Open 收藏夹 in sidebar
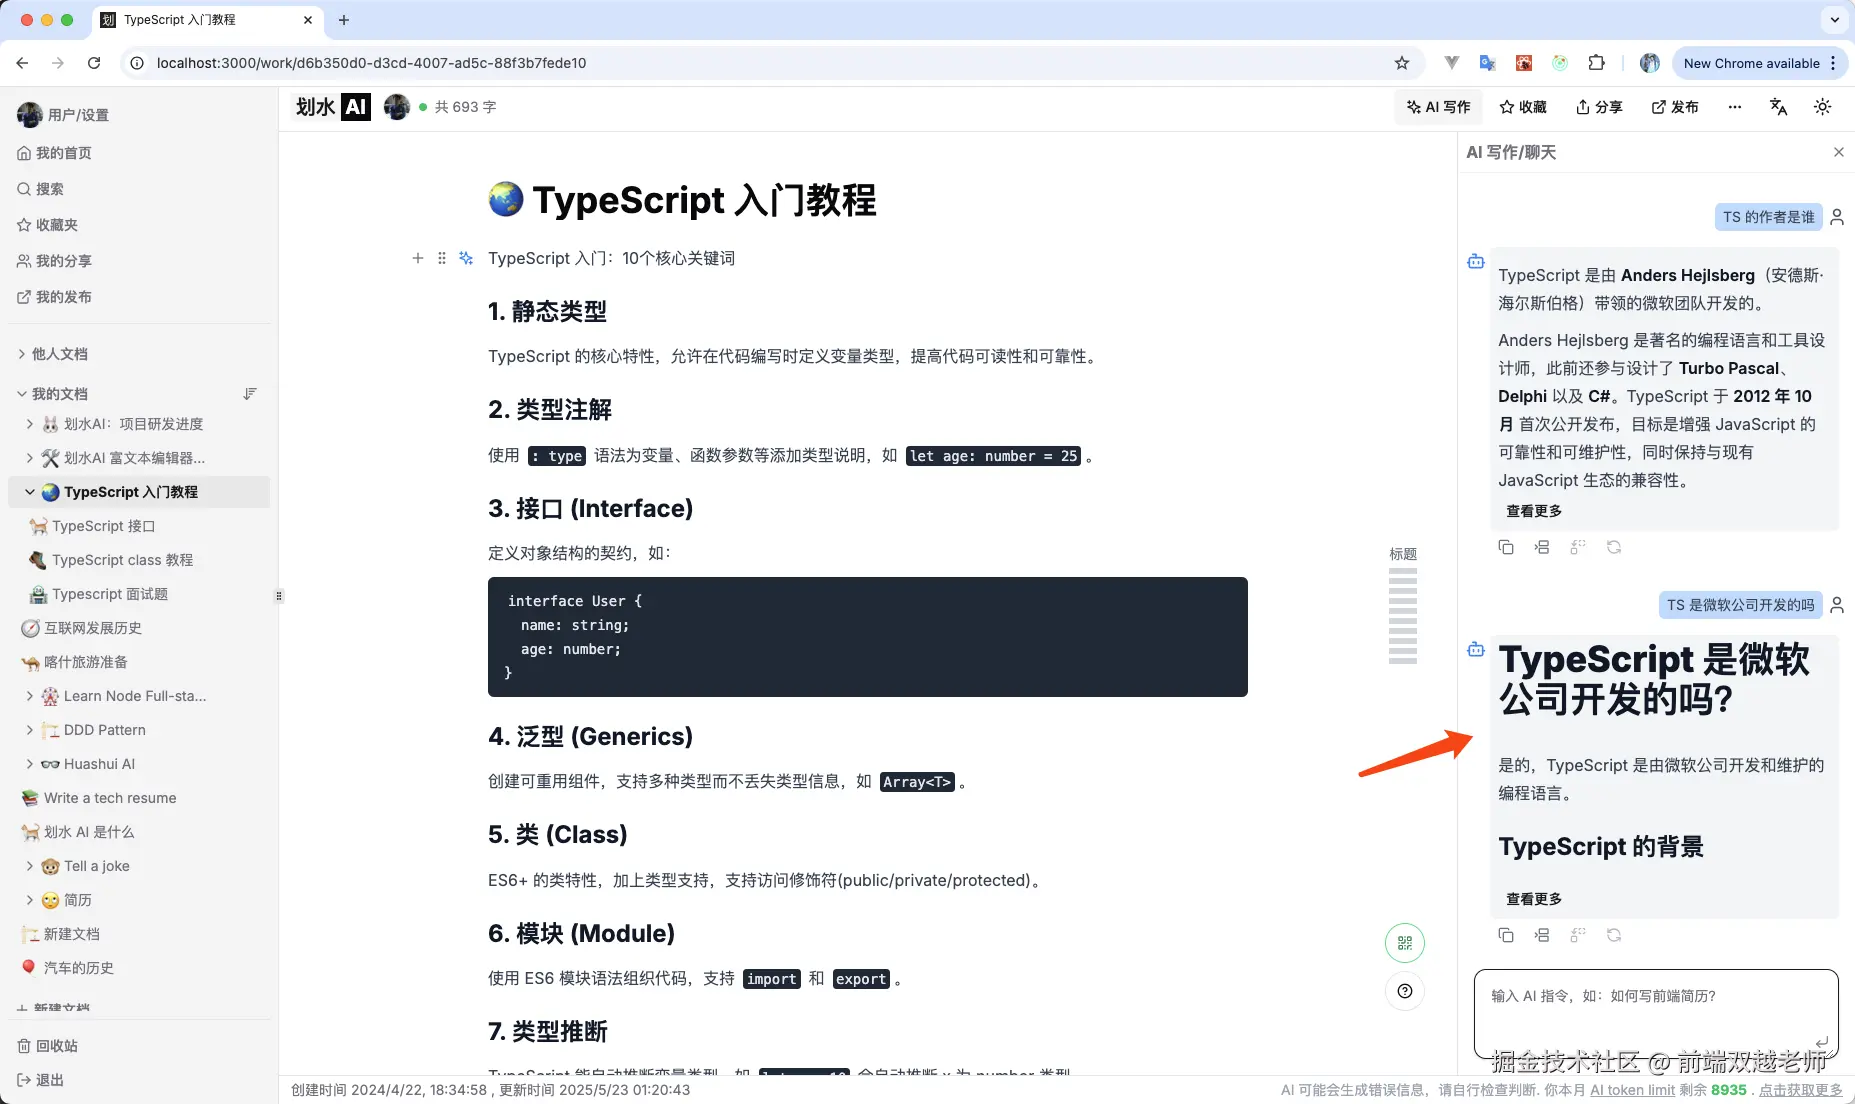This screenshot has height=1104, width=1855. pyautogui.click(x=47, y=225)
